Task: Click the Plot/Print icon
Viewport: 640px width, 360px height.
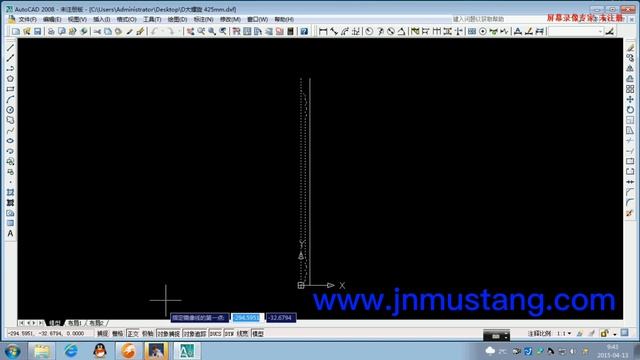Action: coord(51,31)
